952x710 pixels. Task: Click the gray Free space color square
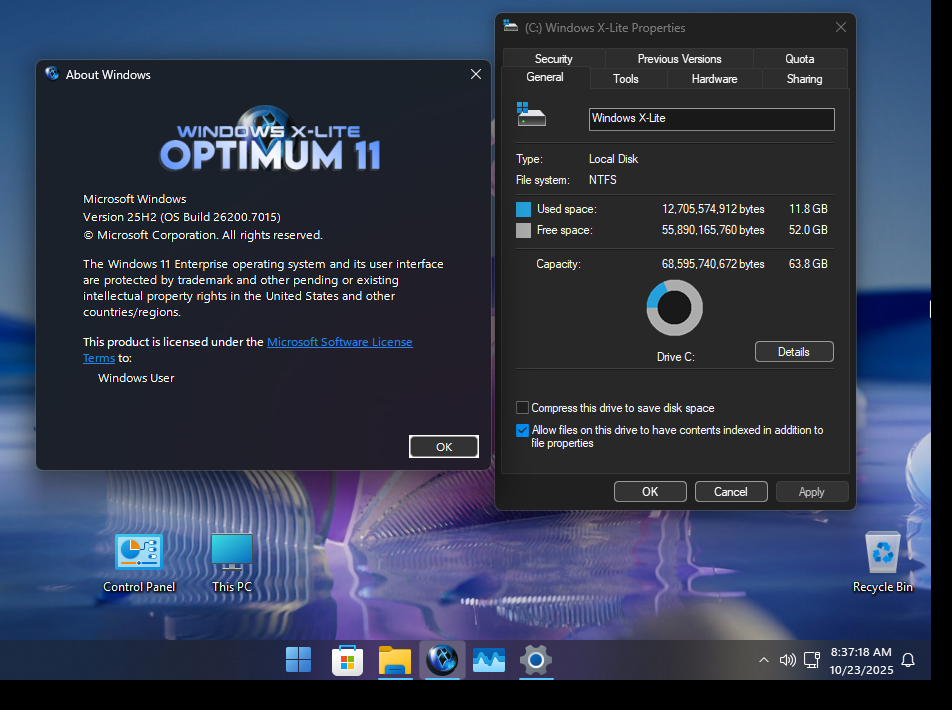523,231
